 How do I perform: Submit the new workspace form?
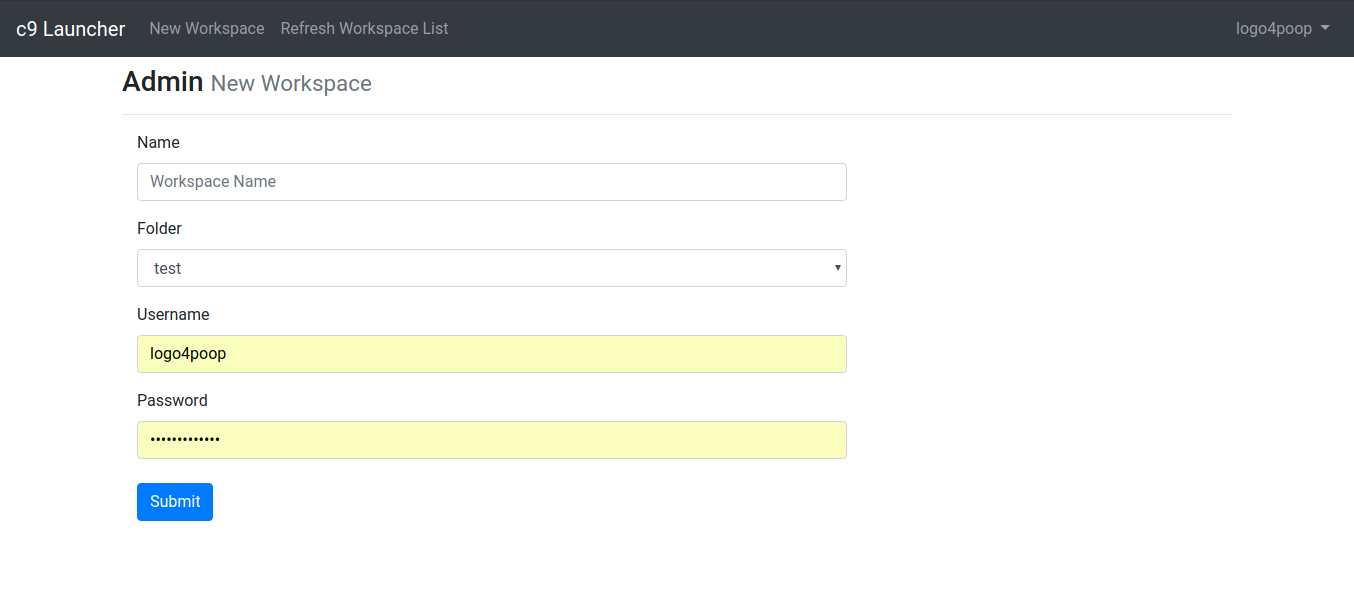click(175, 502)
